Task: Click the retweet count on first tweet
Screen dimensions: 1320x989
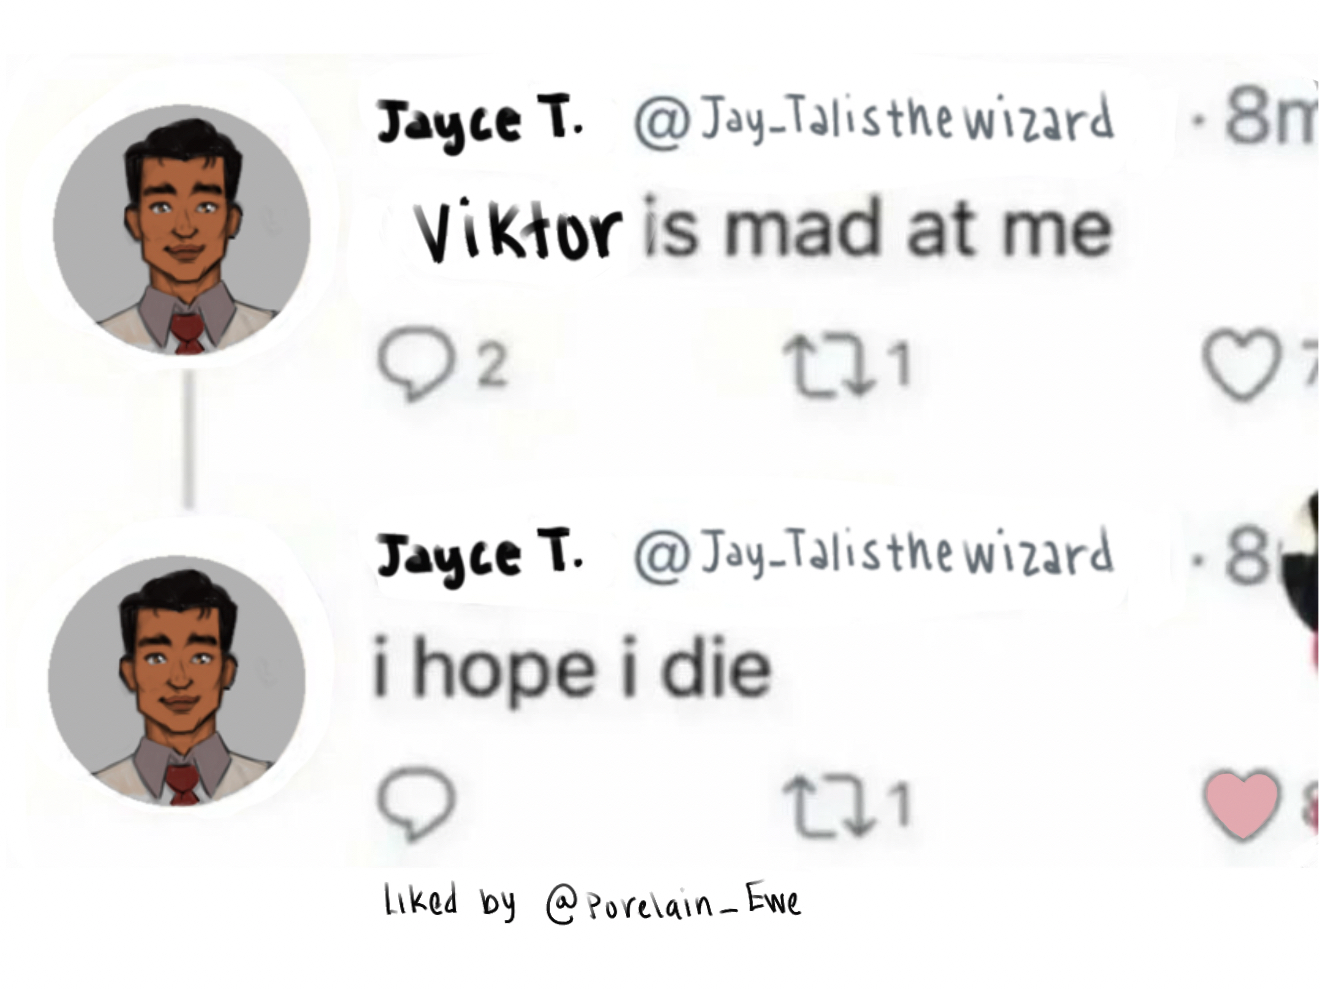Action: pyautogui.click(x=901, y=363)
